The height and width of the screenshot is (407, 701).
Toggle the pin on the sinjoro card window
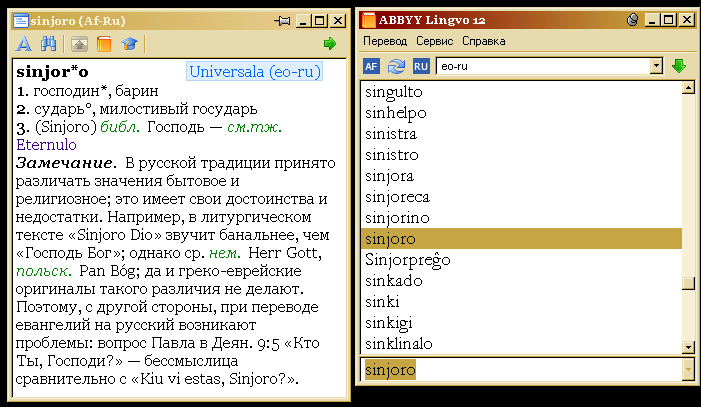tap(283, 19)
